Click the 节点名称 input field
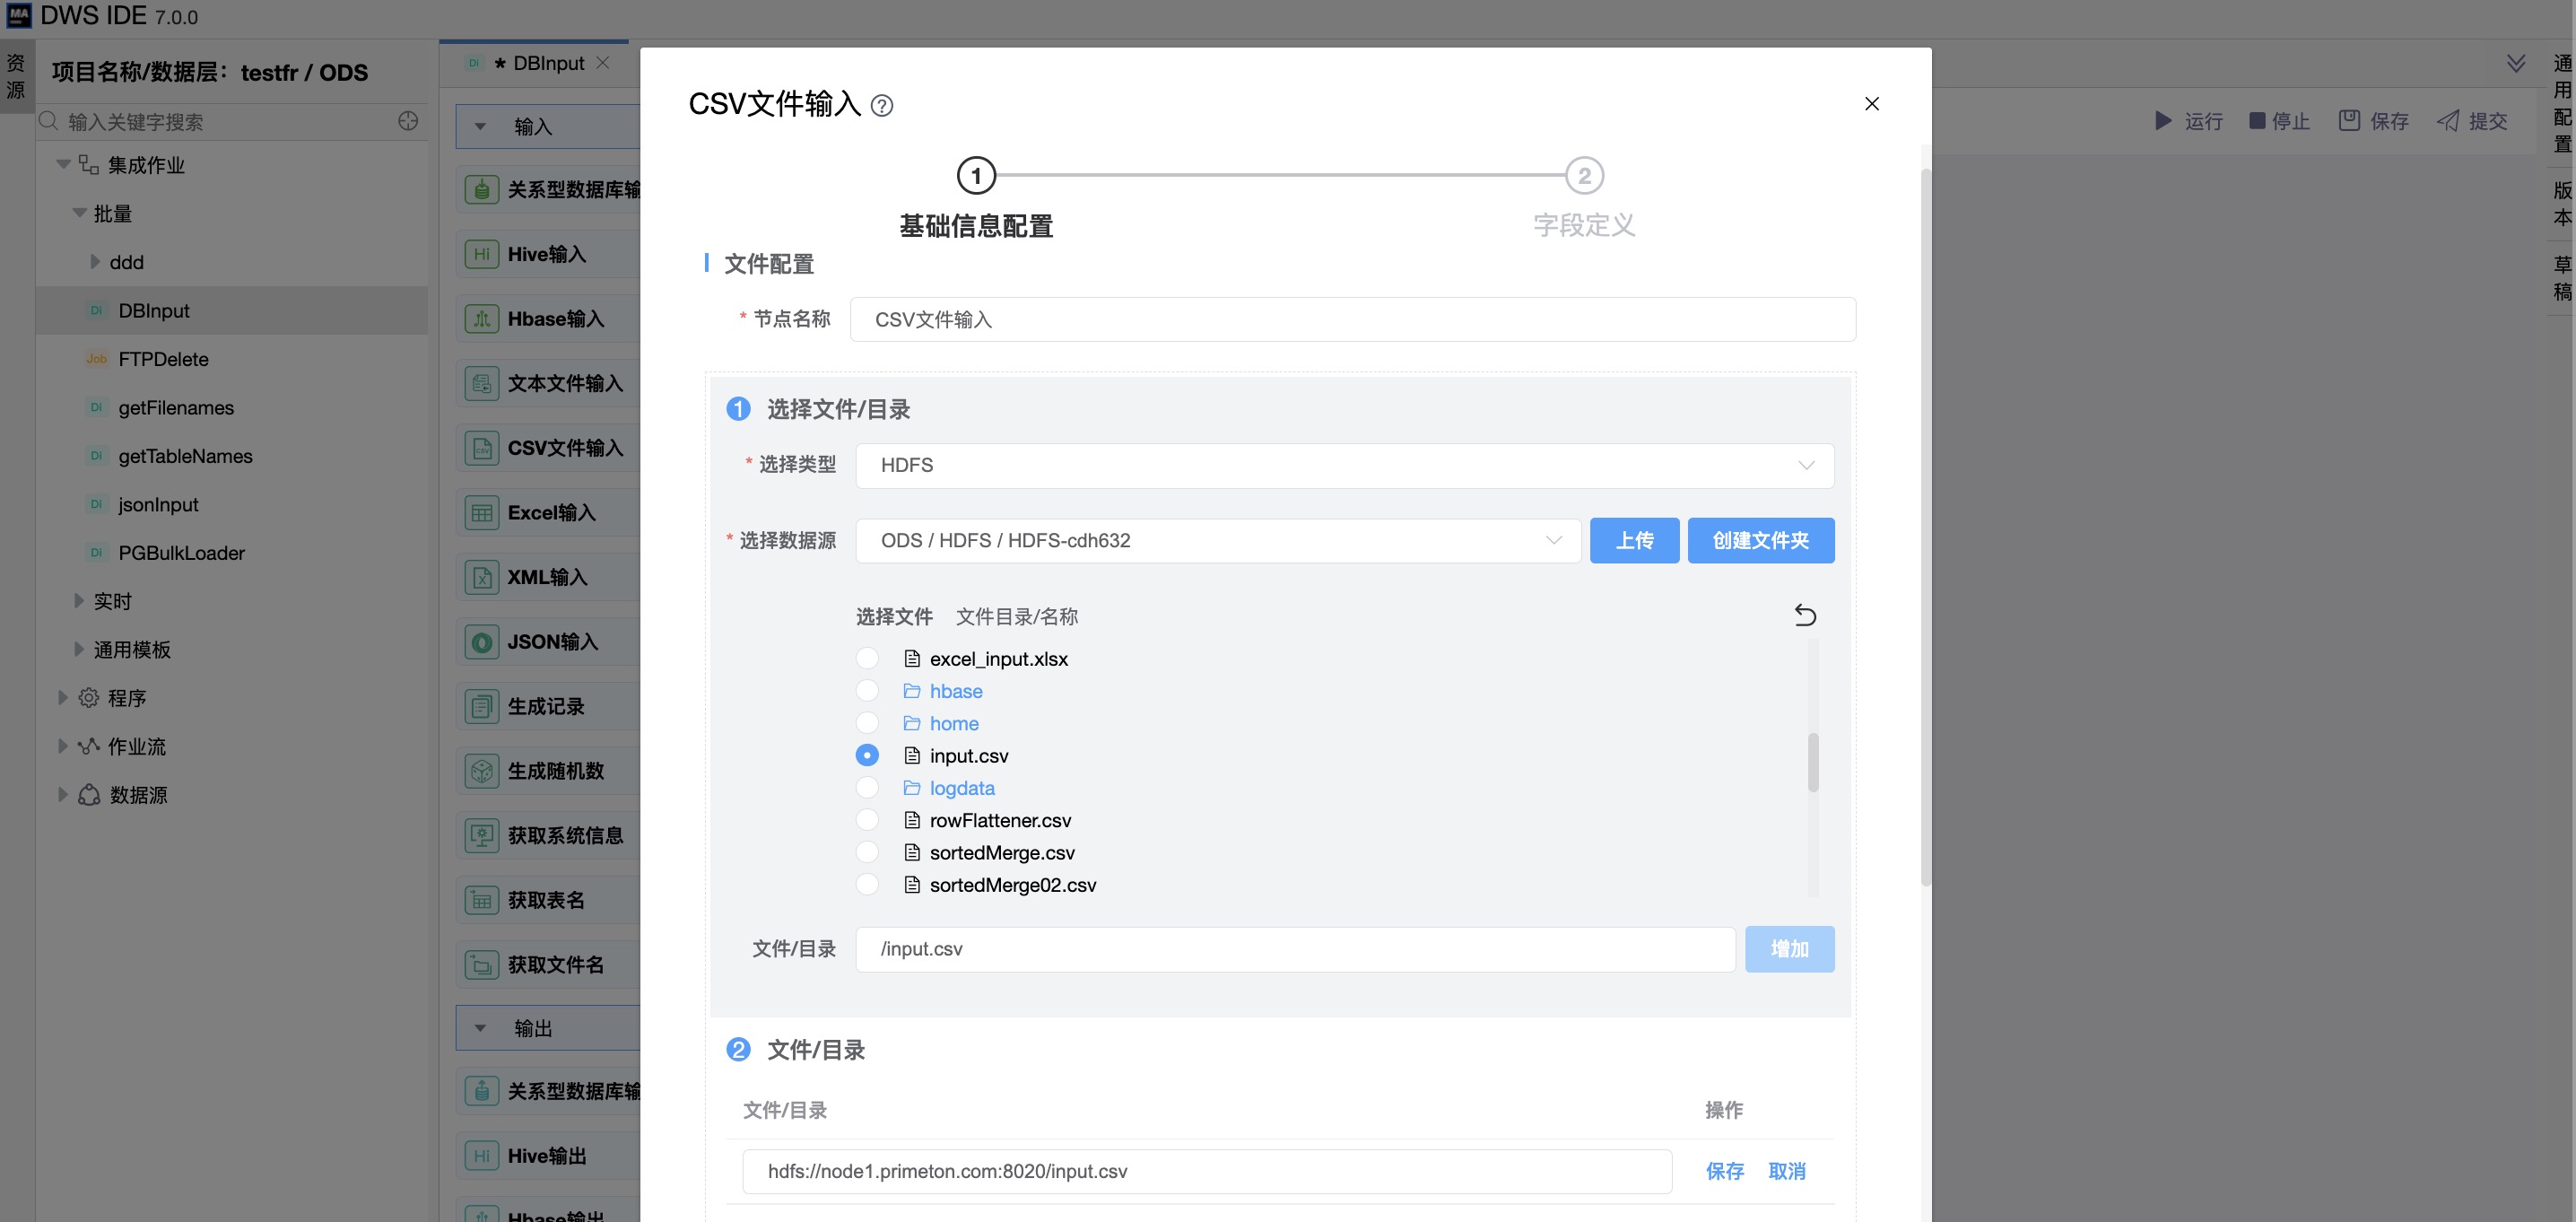This screenshot has width=2576, height=1222. [1352, 320]
